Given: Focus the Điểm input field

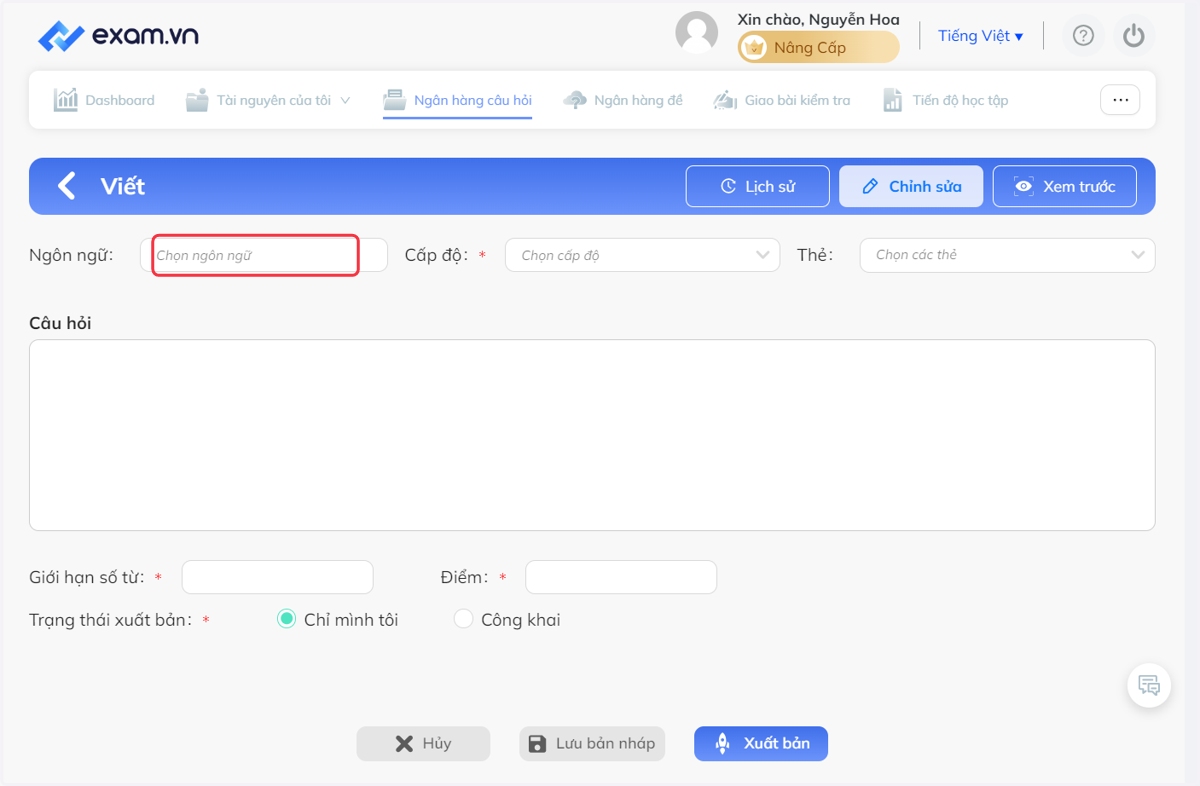Looking at the screenshot, I should click(621, 577).
